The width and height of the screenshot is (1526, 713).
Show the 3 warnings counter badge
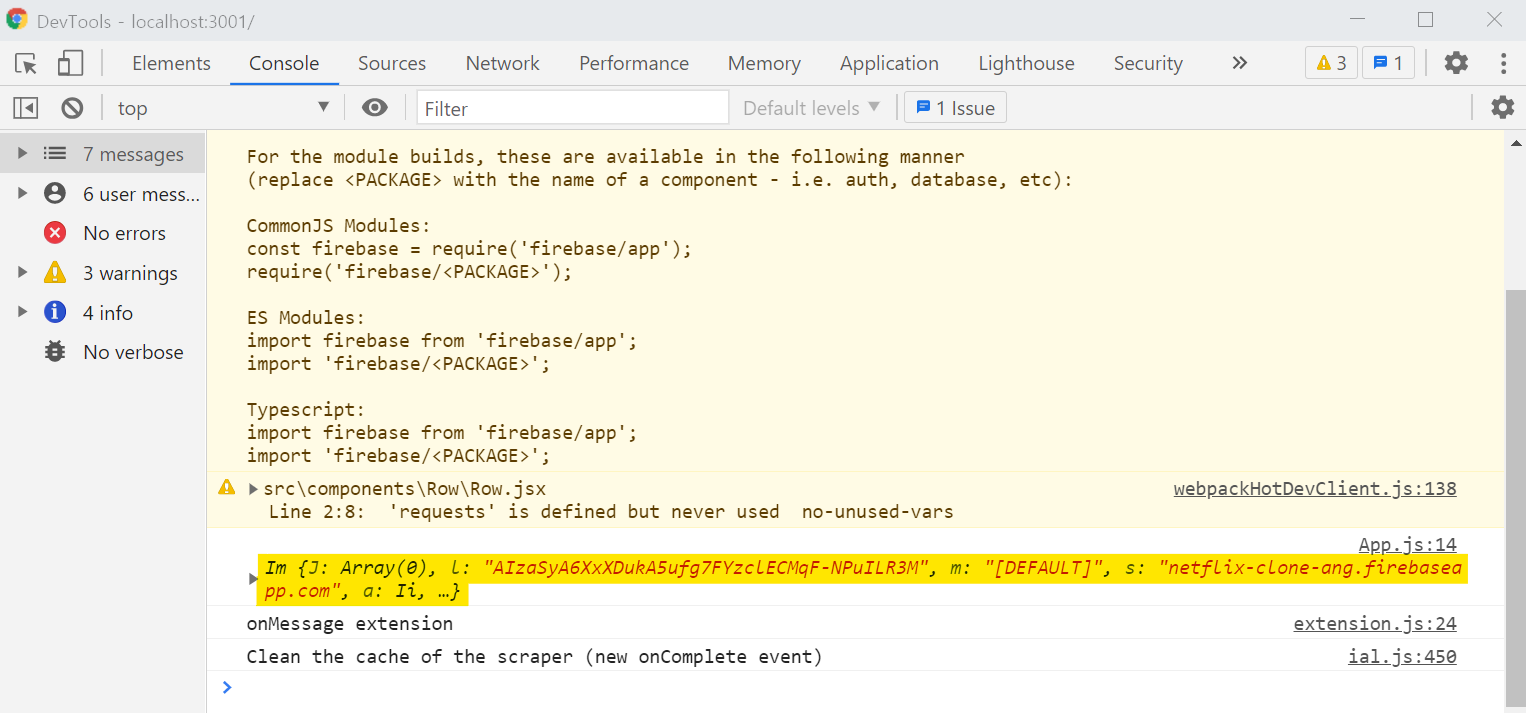tap(1331, 63)
